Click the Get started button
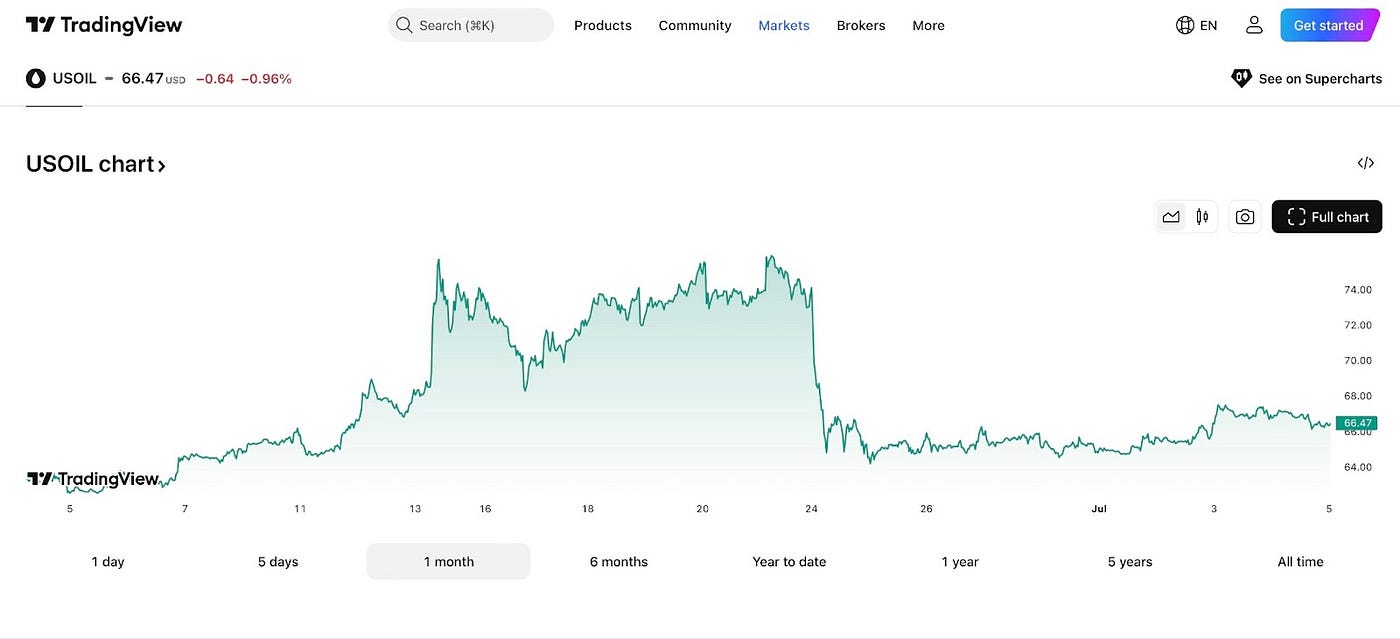The image size is (1400, 639). tap(1328, 24)
